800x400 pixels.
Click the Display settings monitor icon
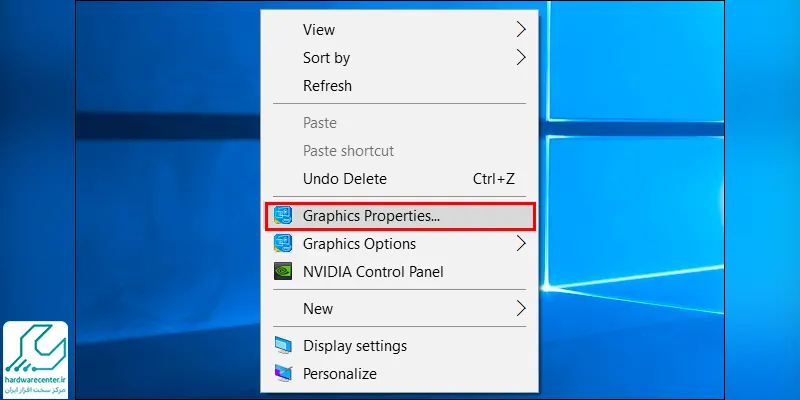[283, 345]
